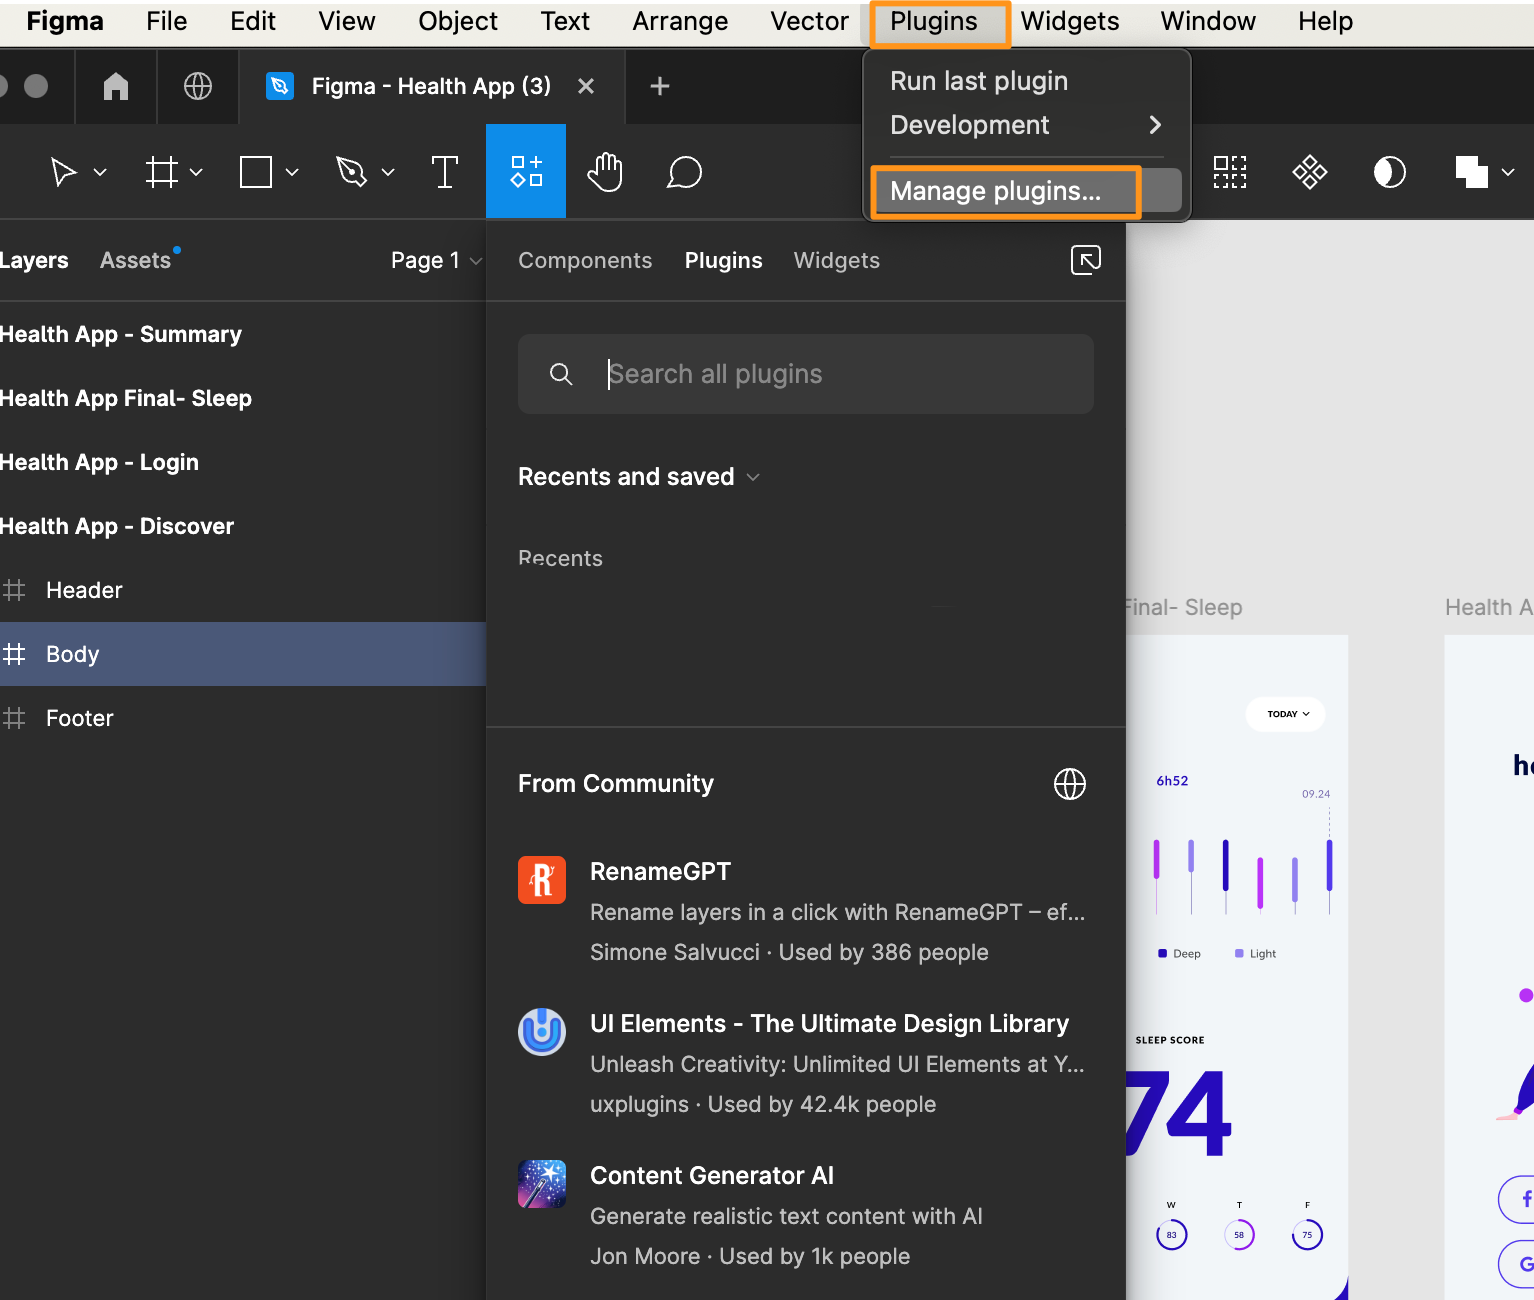Add a new tab with plus
Viewport: 1534px width, 1300px height.
pos(659,86)
